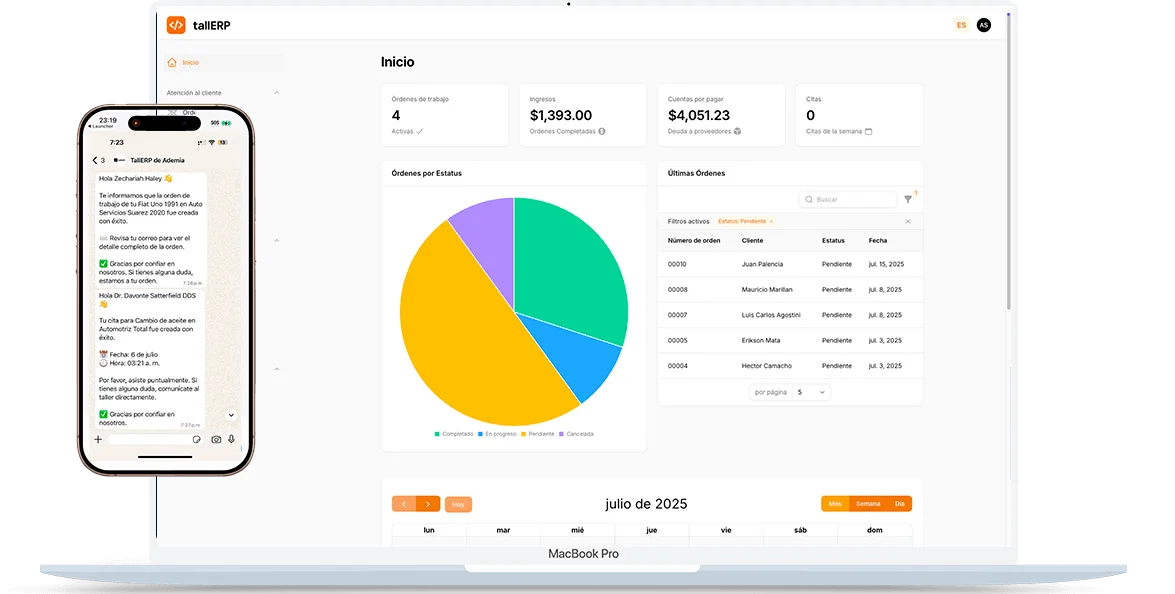Image resolution: width=1175 pixels, height=594 pixels.
Task: Open order 00010 row
Action: 790,264
